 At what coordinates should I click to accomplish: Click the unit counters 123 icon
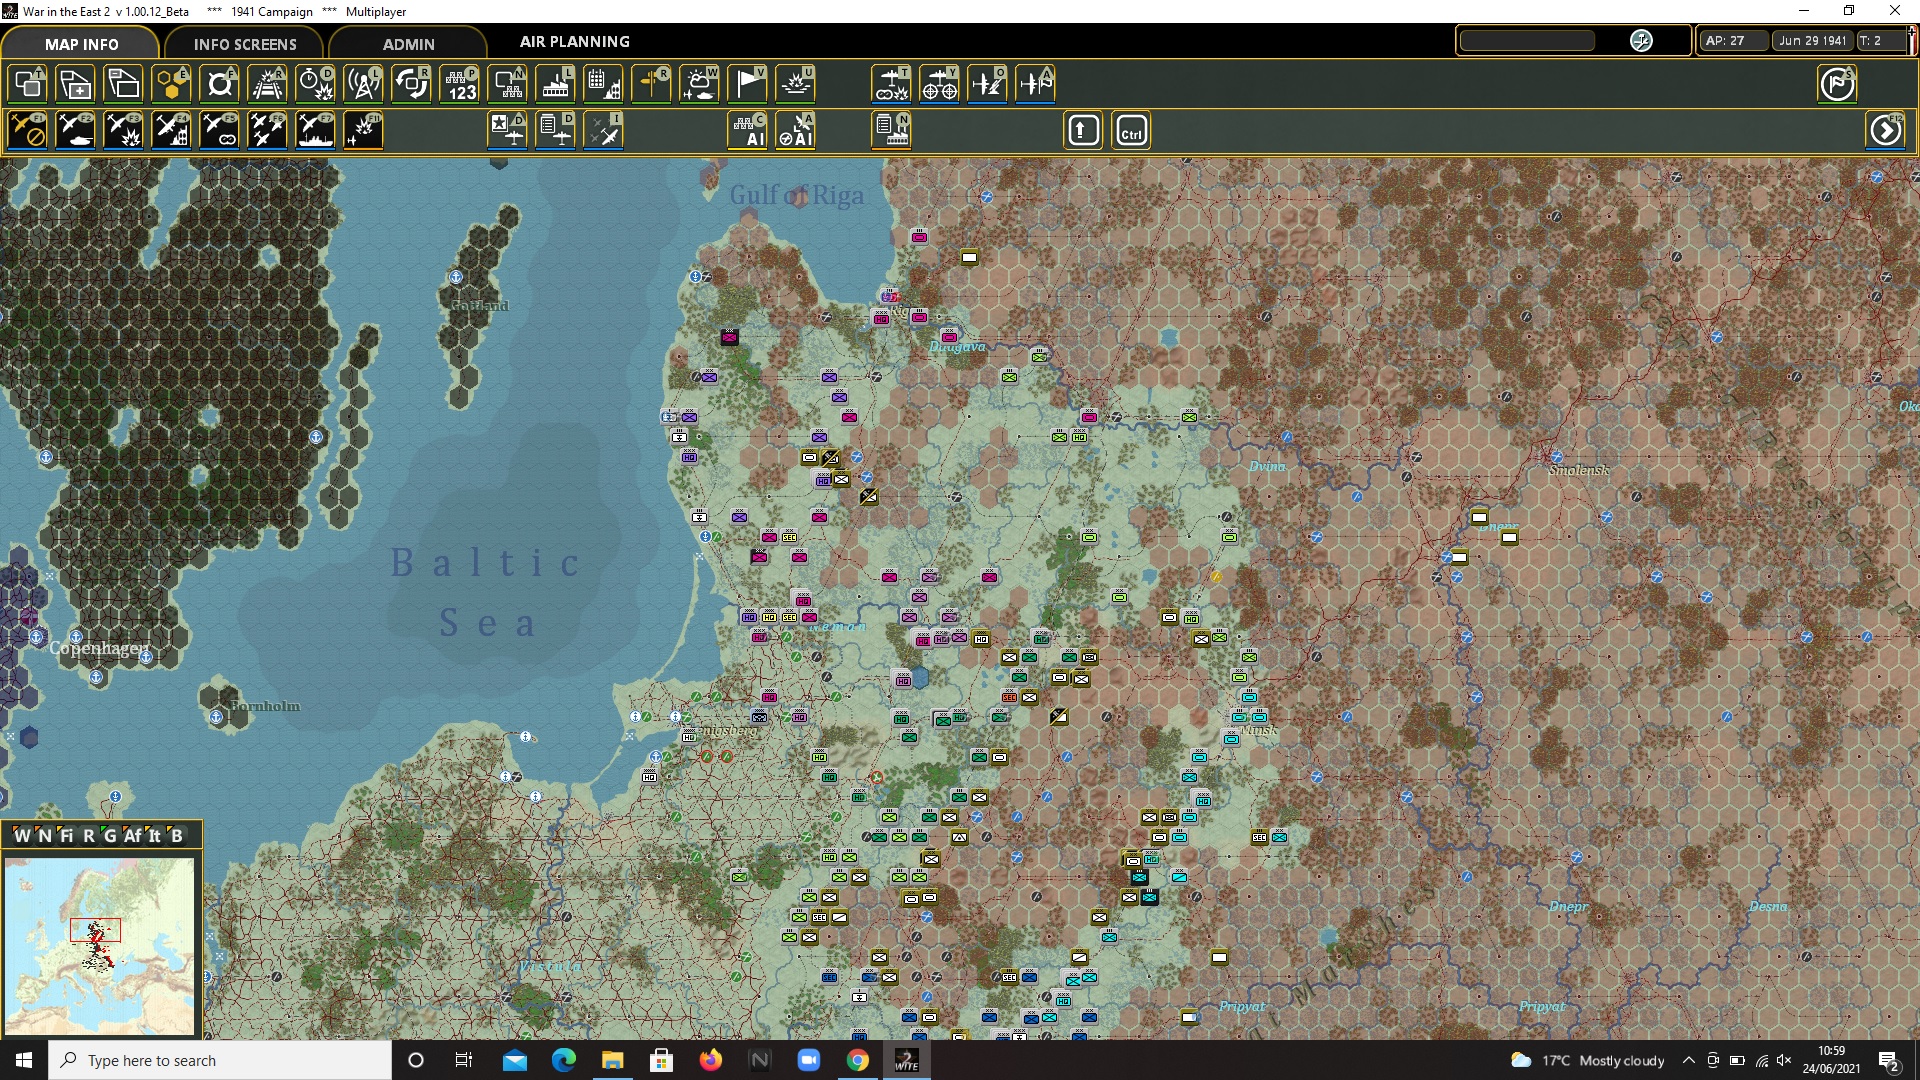pyautogui.click(x=460, y=84)
